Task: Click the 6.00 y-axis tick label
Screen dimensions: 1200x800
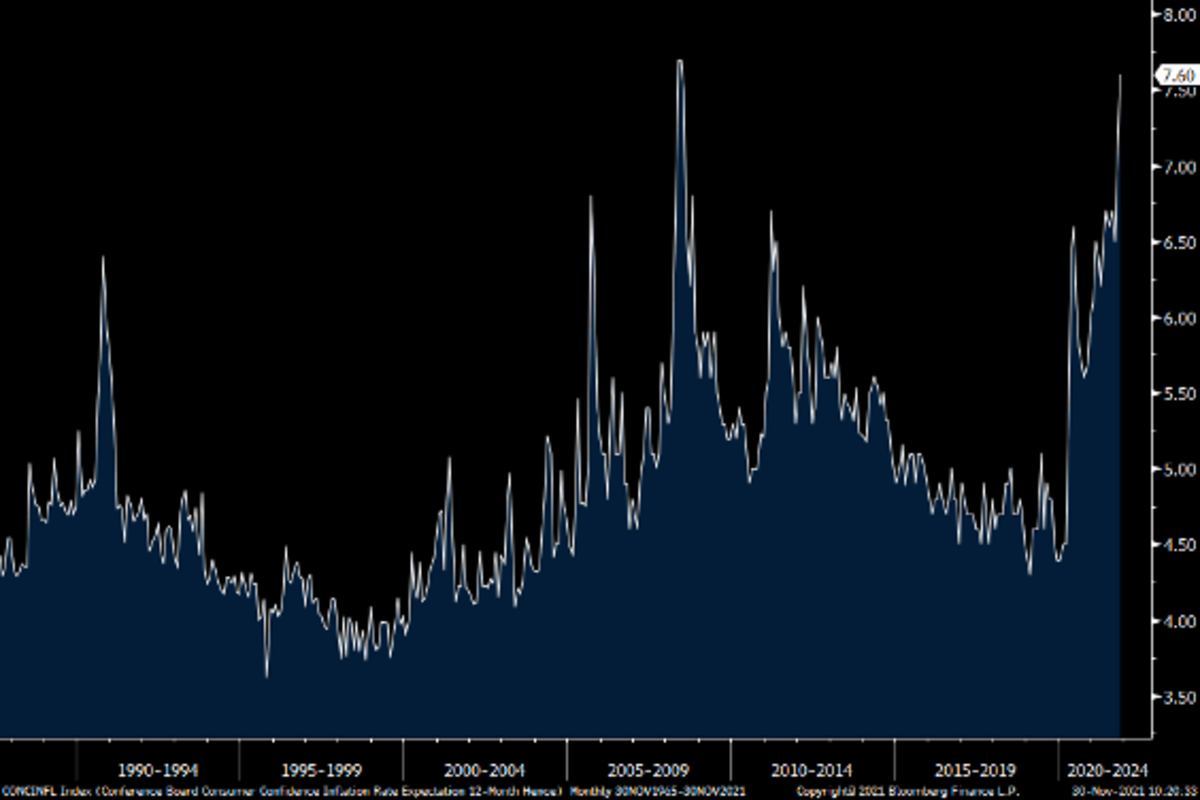Action: pyautogui.click(x=1177, y=318)
